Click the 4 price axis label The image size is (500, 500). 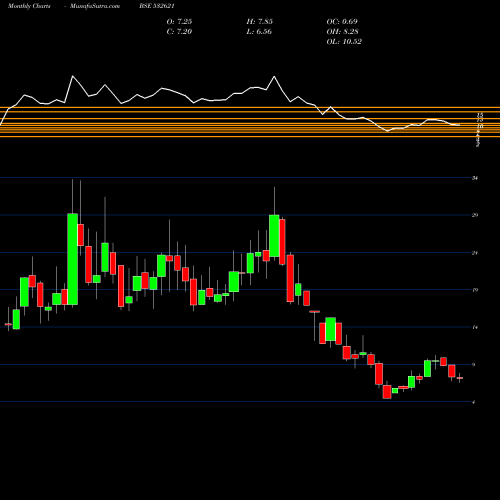click(474, 402)
